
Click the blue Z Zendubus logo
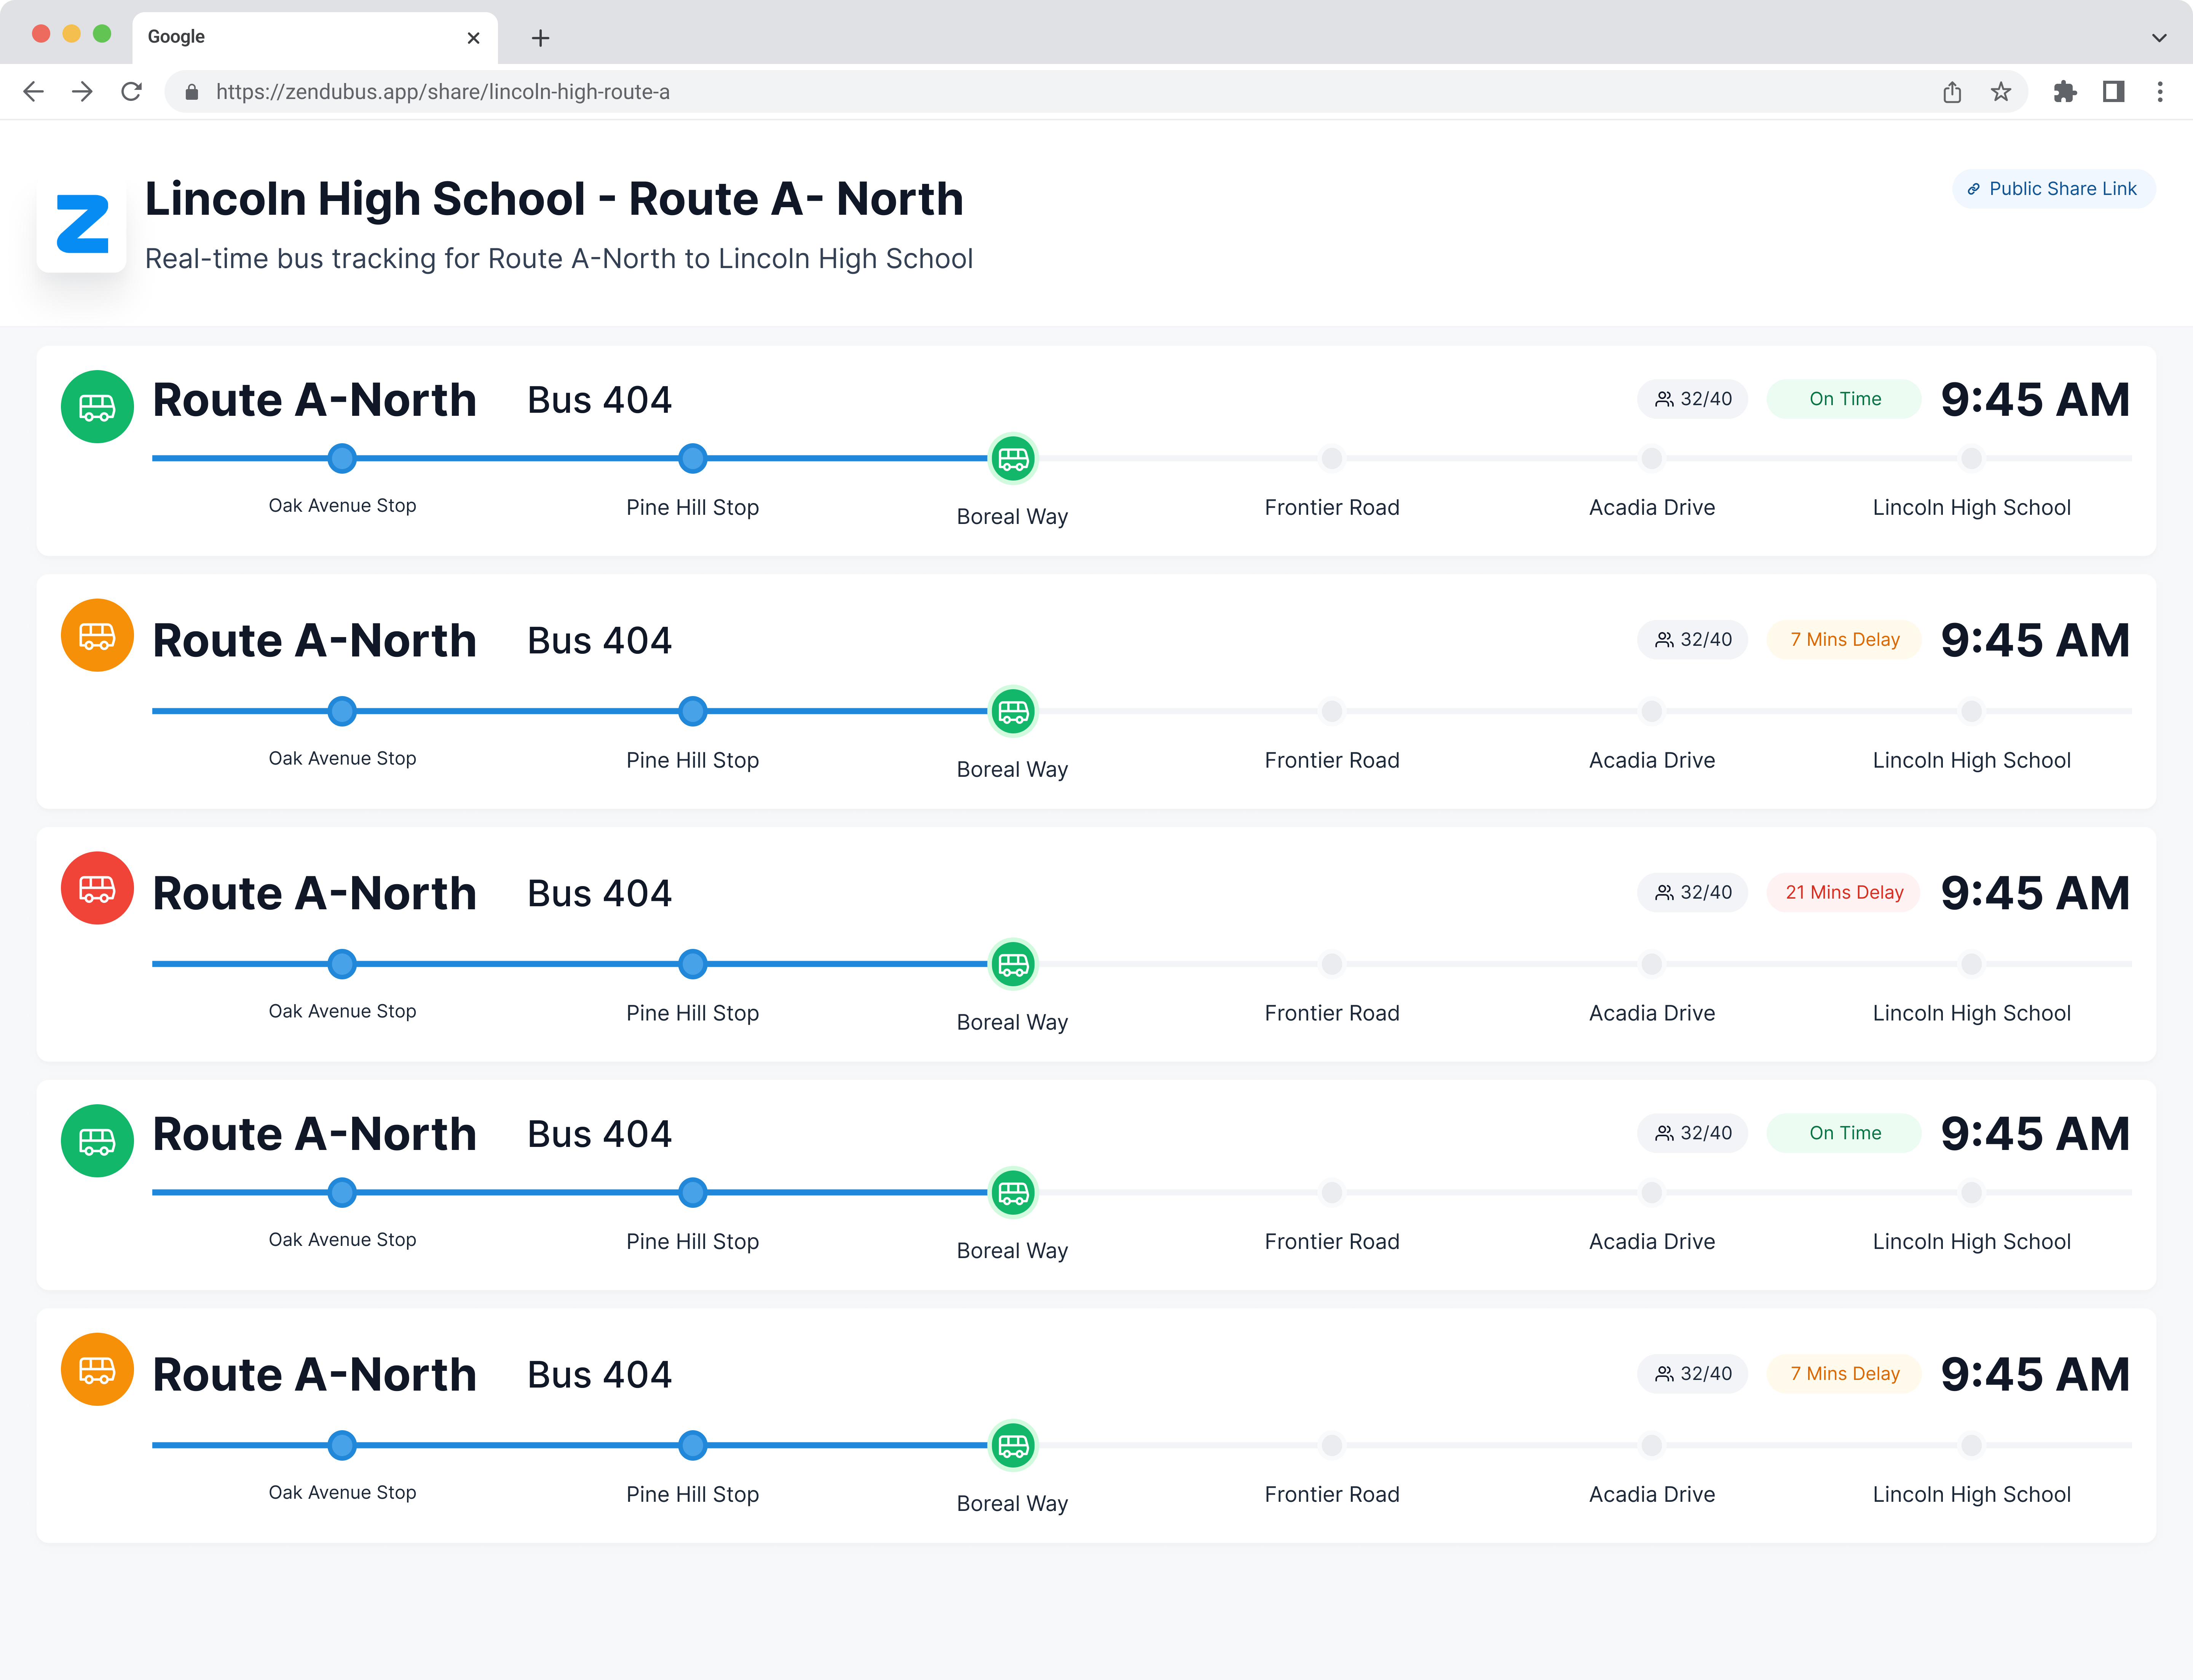point(82,224)
